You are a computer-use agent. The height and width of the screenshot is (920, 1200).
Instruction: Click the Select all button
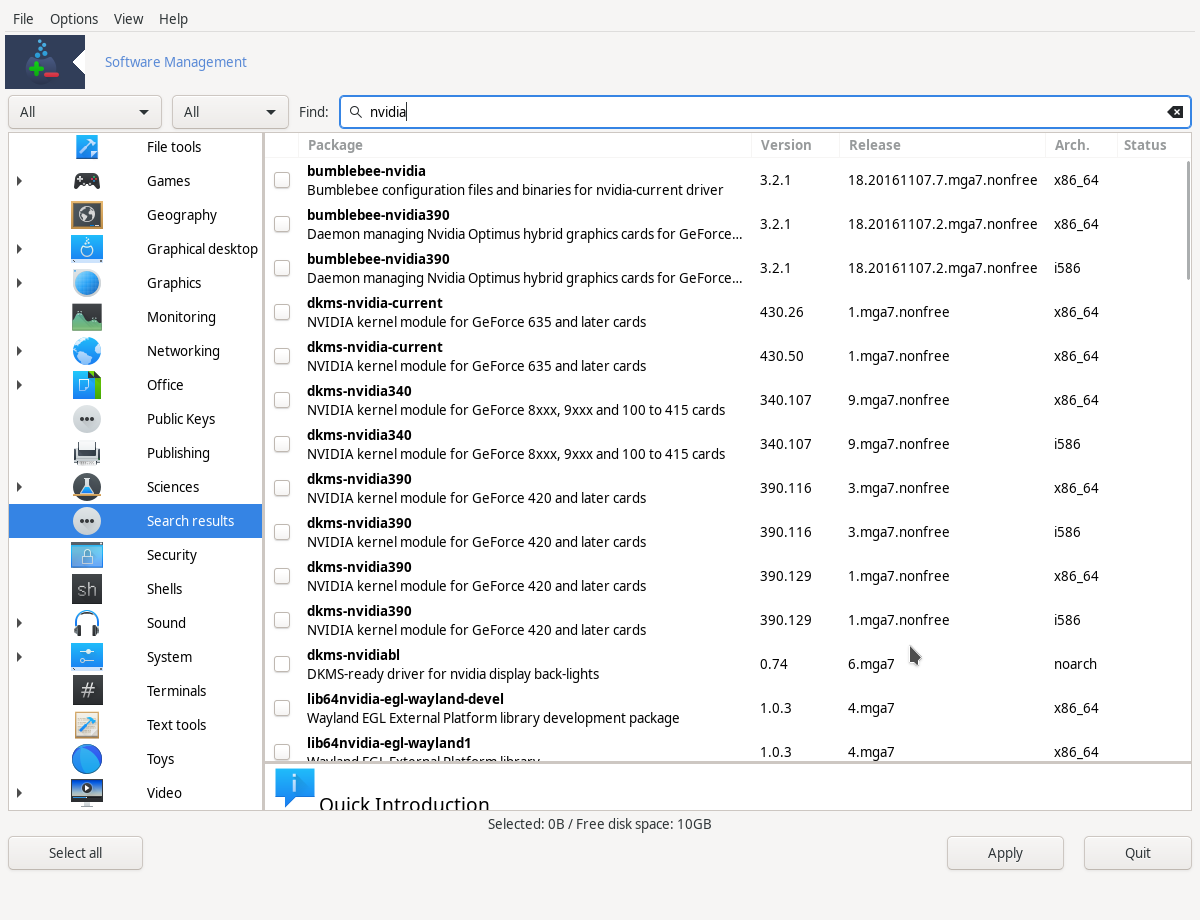pyautogui.click(x=76, y=853)
